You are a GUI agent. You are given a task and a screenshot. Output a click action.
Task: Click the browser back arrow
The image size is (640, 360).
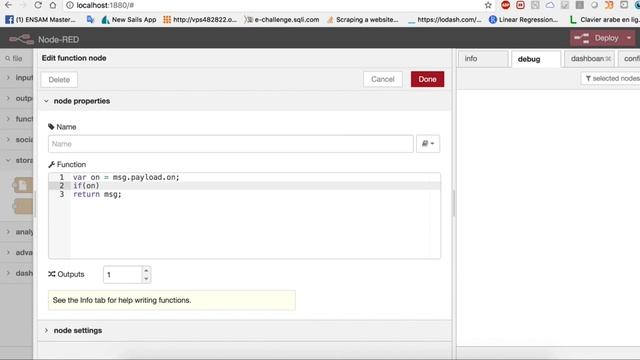click(x=8, y=5)
